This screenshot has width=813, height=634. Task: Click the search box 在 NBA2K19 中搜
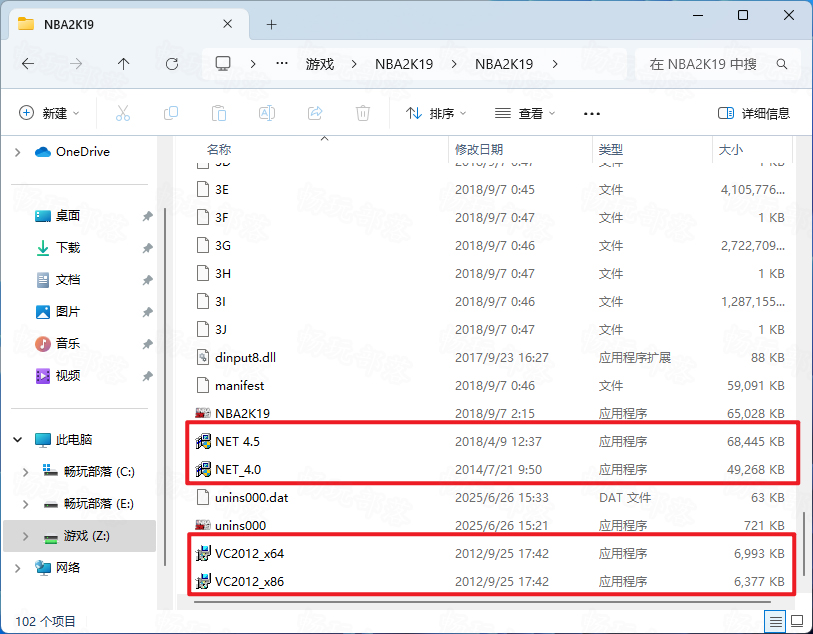[717, 64]
